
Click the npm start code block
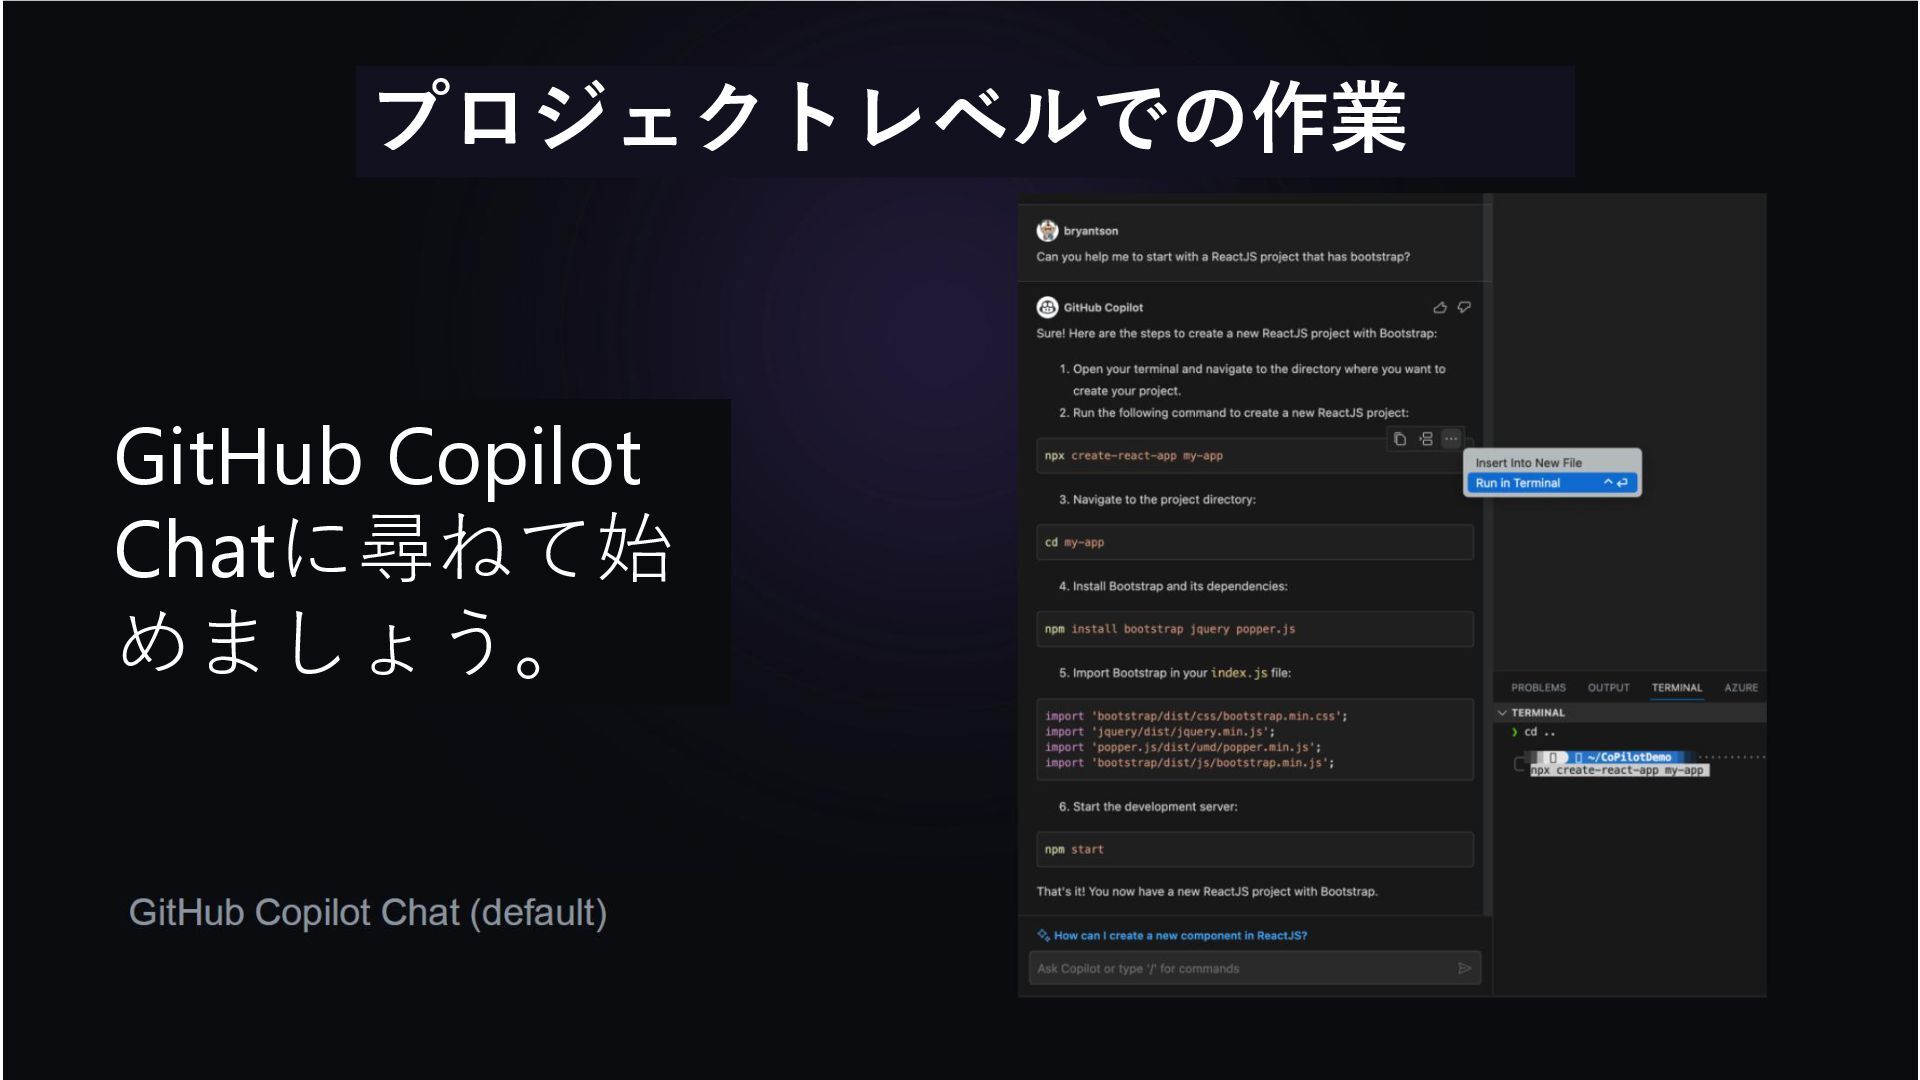1254,850
